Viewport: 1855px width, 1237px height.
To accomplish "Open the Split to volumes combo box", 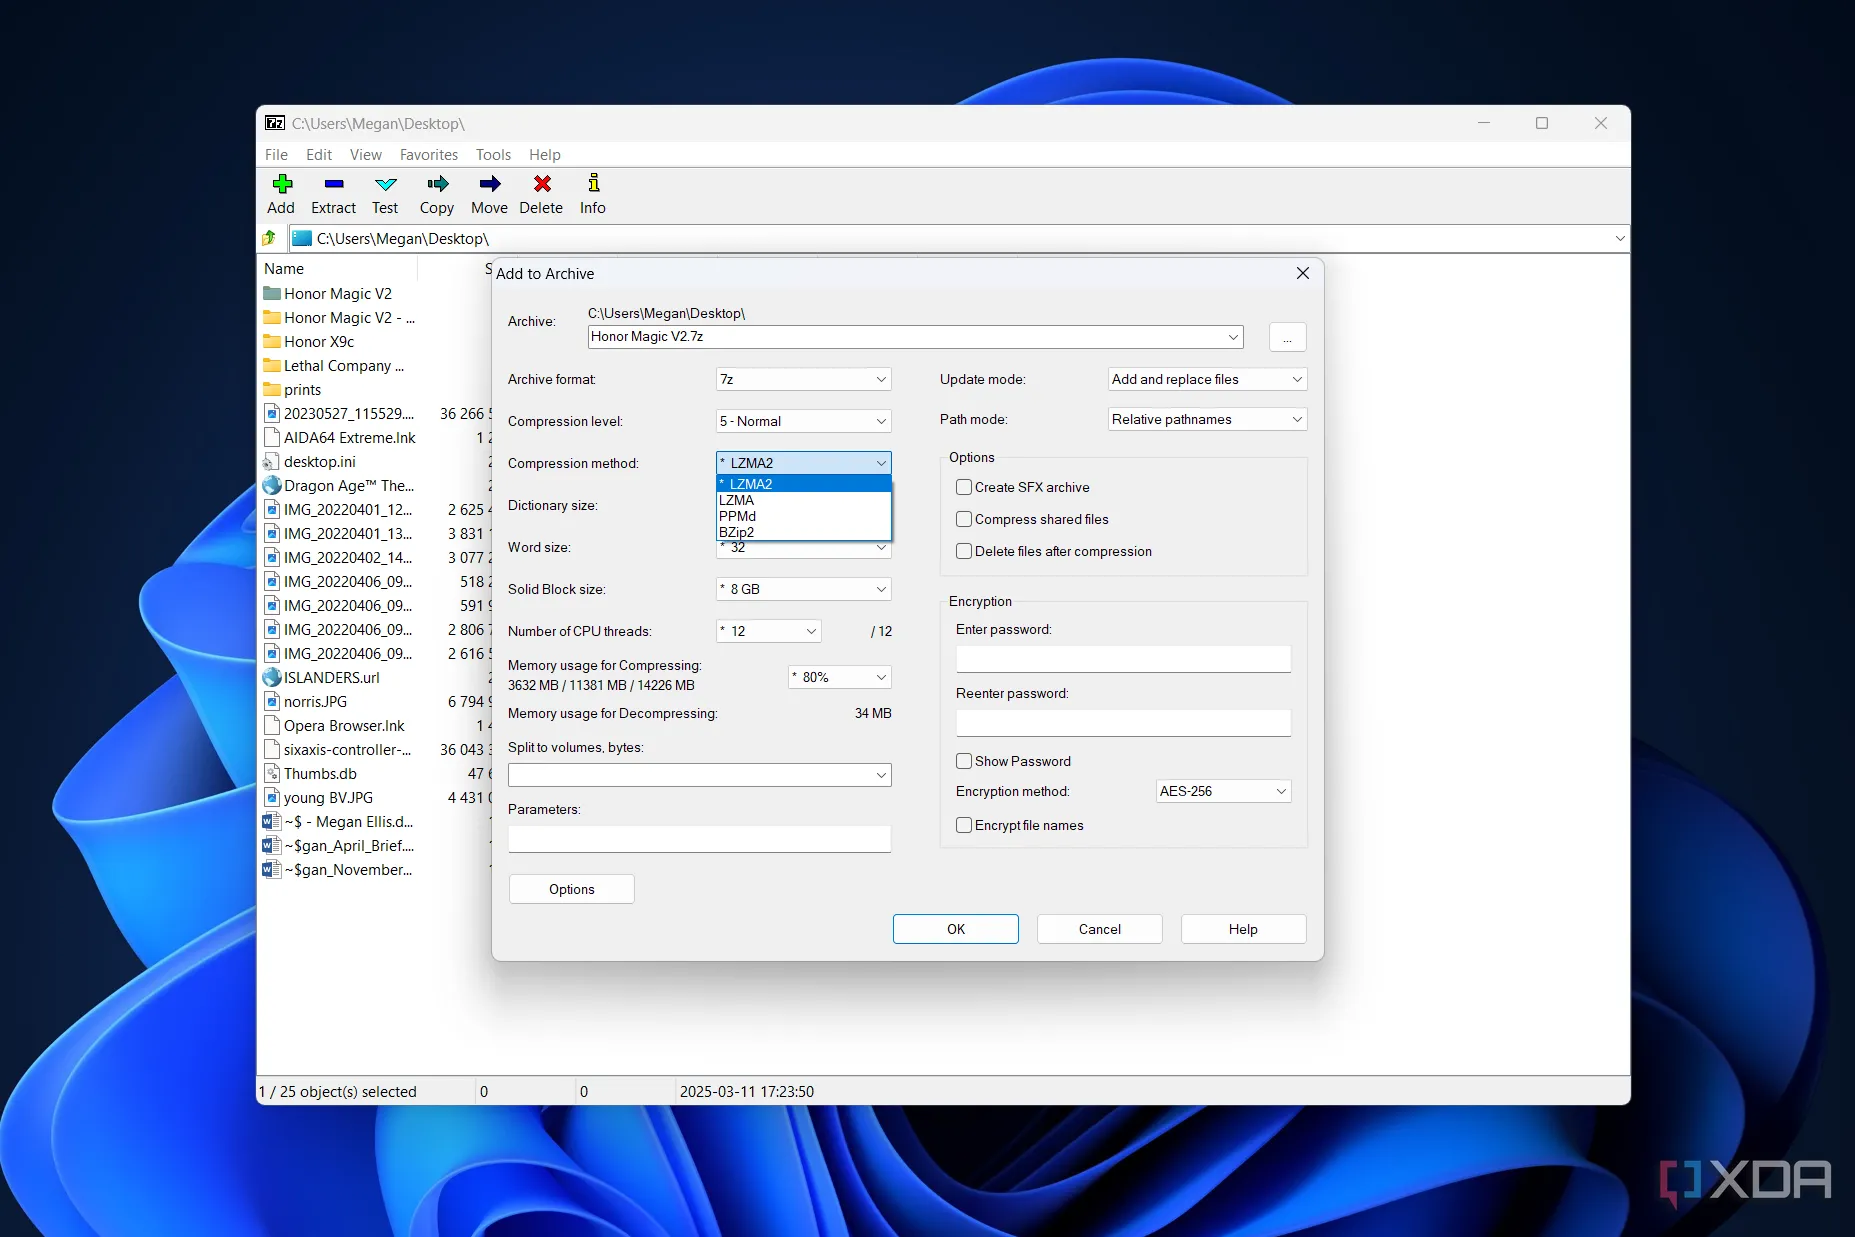I will (699, 775).
